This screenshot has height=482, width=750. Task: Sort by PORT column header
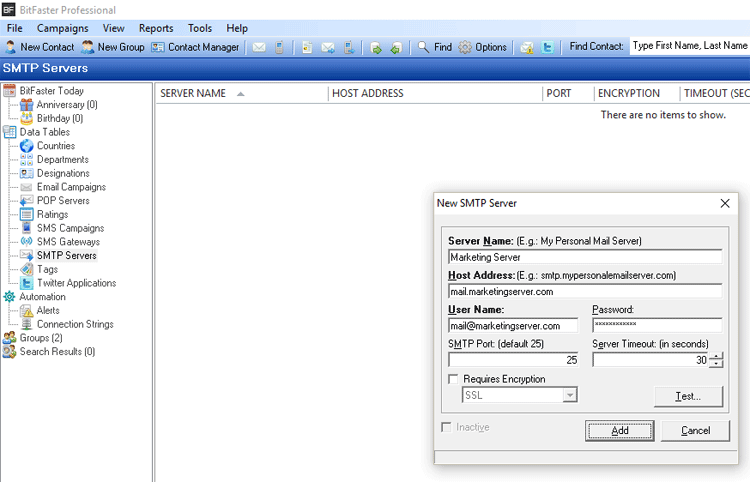(x=568, y=93)
